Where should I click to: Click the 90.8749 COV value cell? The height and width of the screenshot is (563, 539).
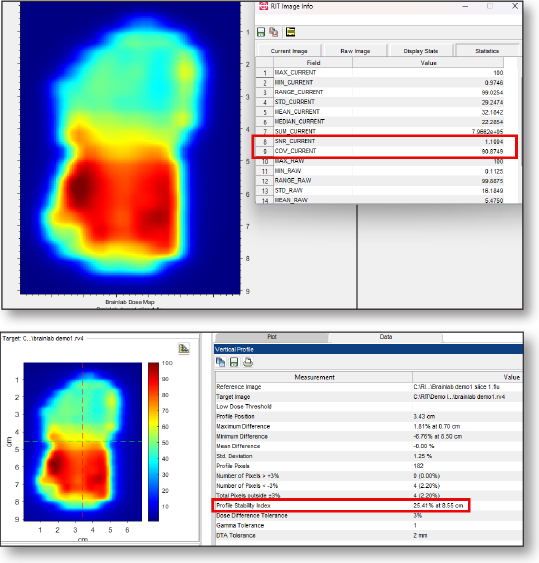pos(428,151)
